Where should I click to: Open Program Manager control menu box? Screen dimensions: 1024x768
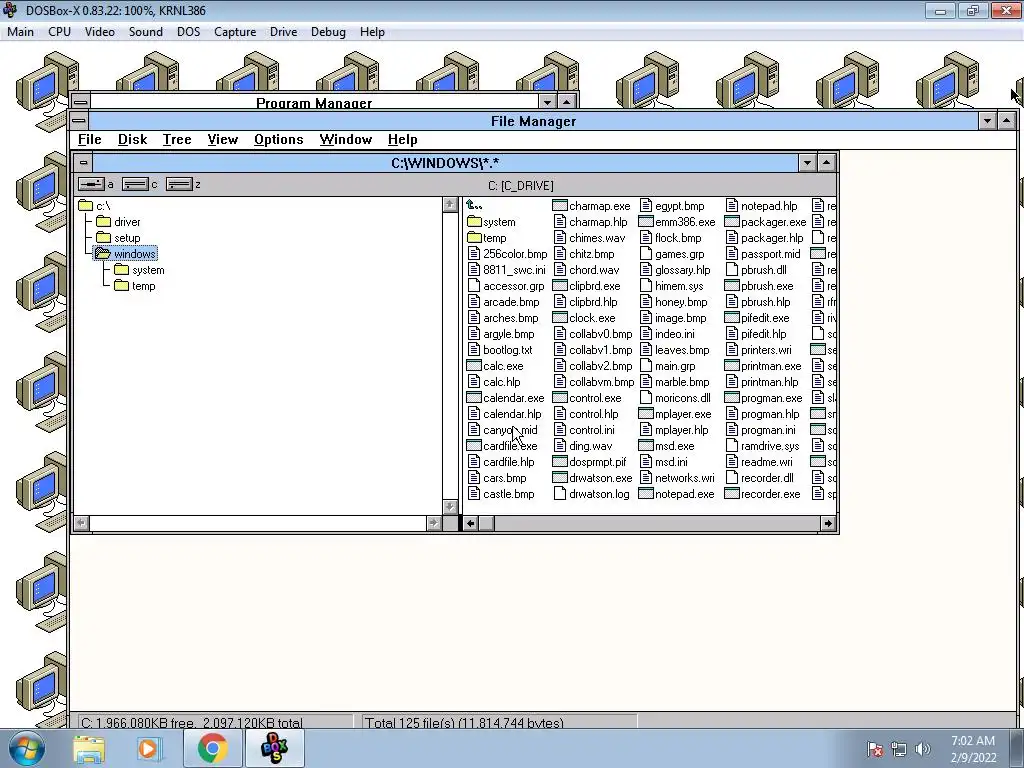[x=81, y=102]
